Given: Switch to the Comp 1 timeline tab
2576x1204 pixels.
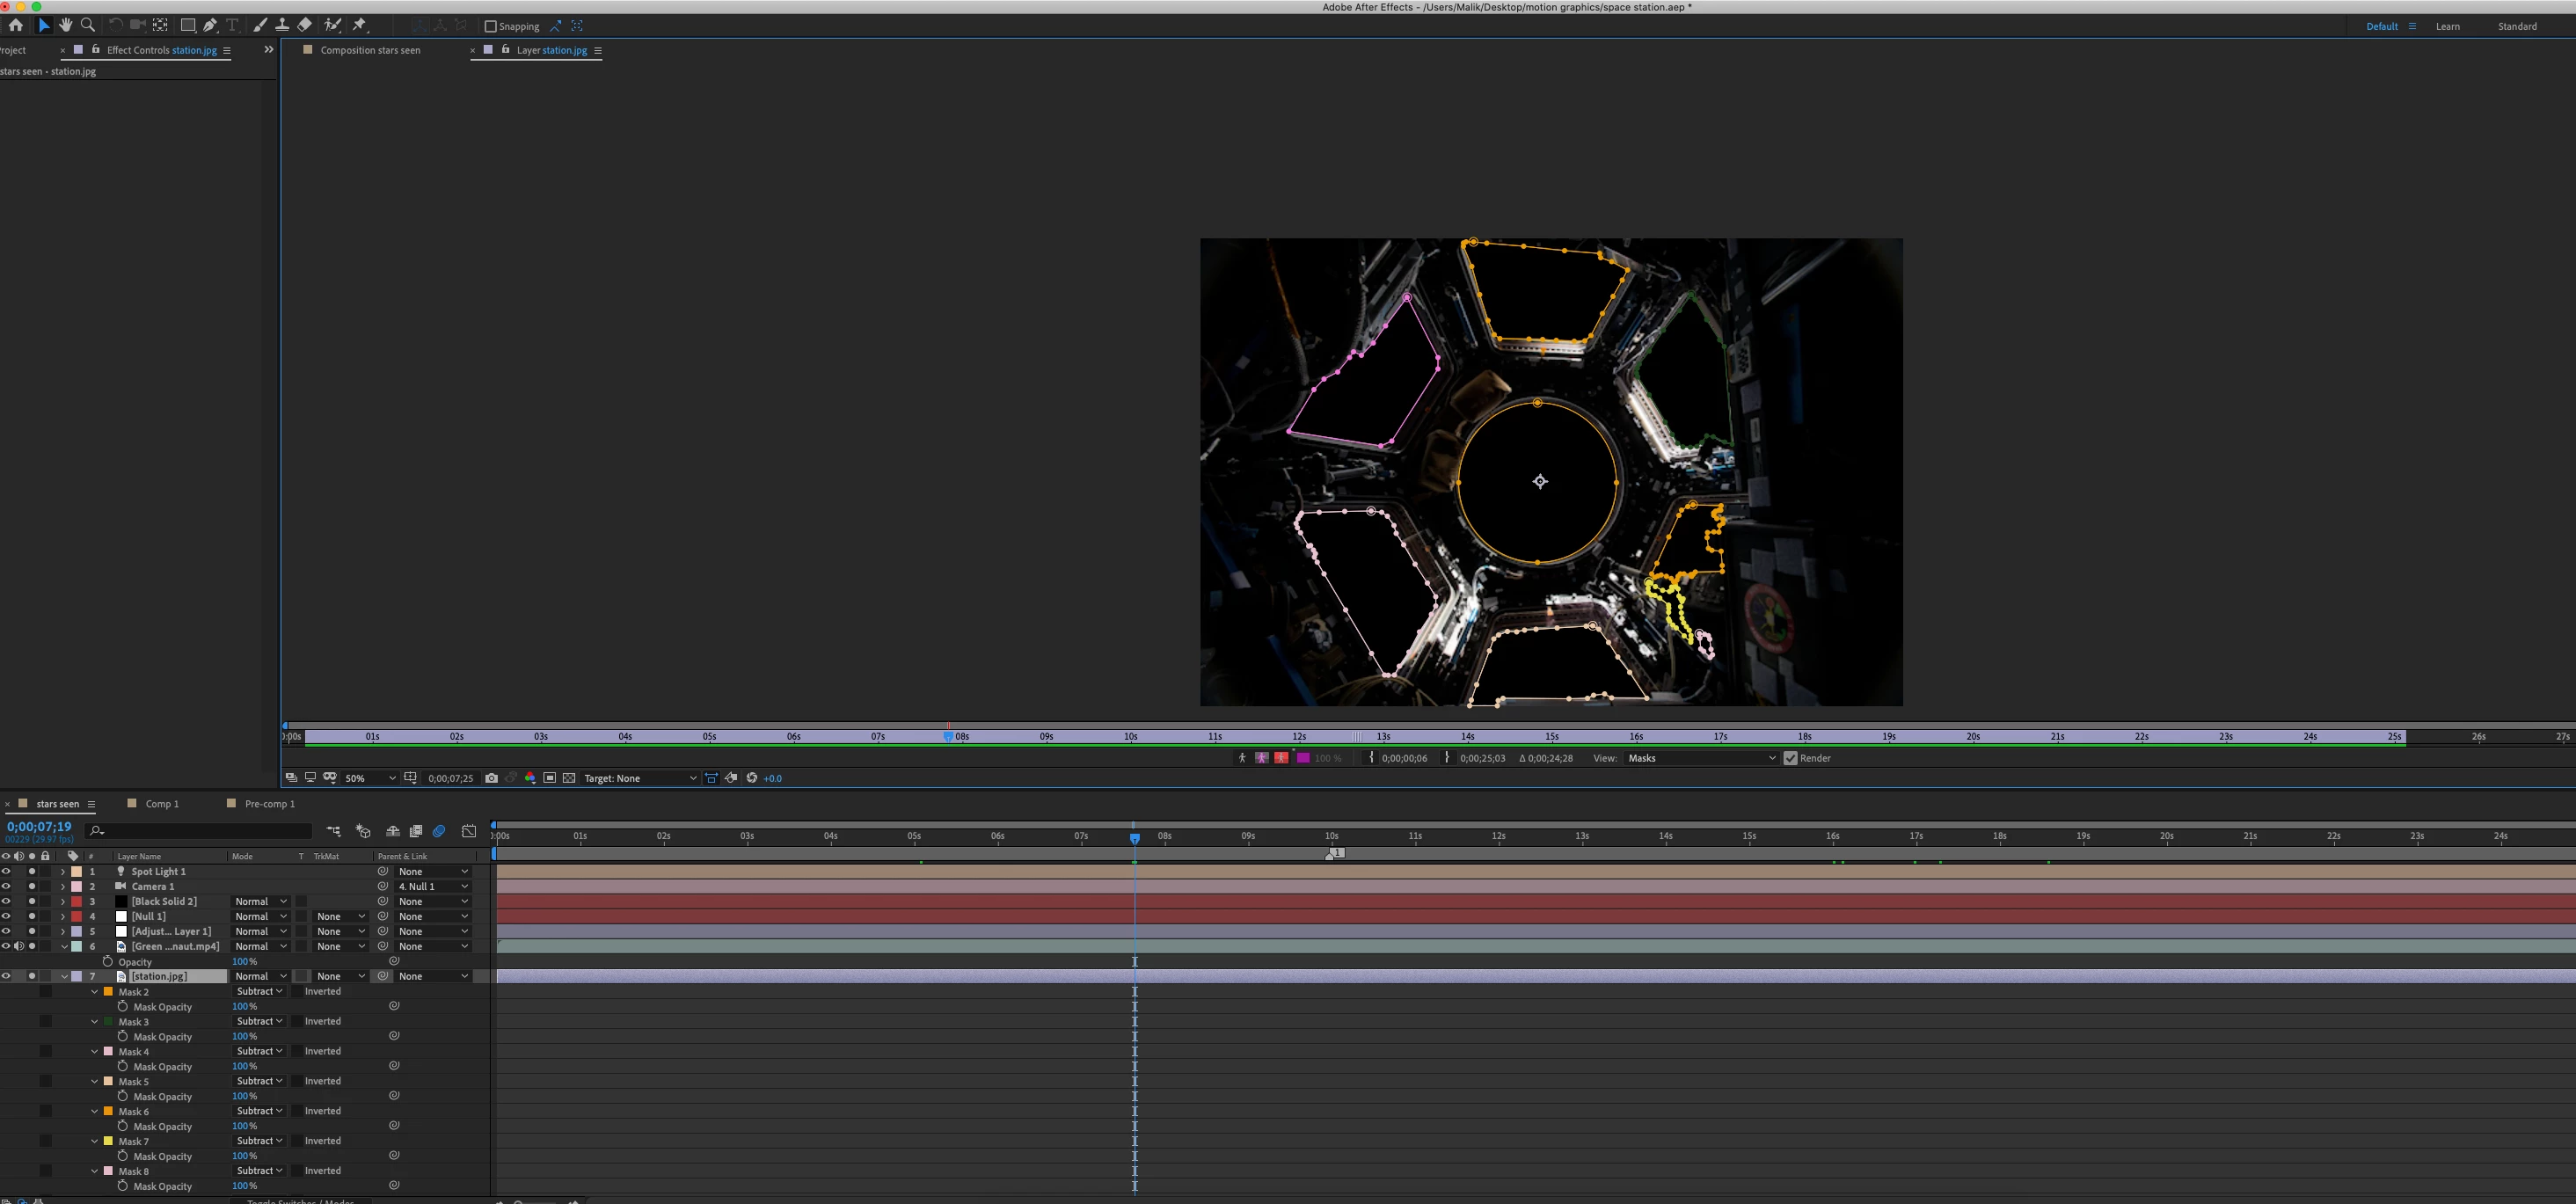Looking at the screenshot, I should [x=161, y=804].
